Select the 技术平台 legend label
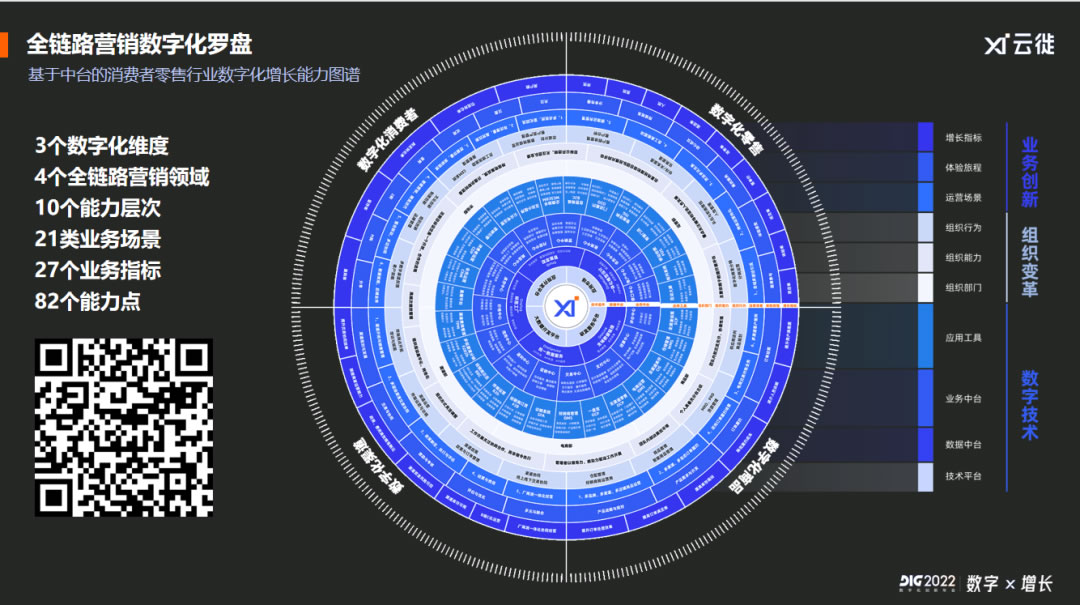Screen dimensions: 1080x605 [963, 476]
